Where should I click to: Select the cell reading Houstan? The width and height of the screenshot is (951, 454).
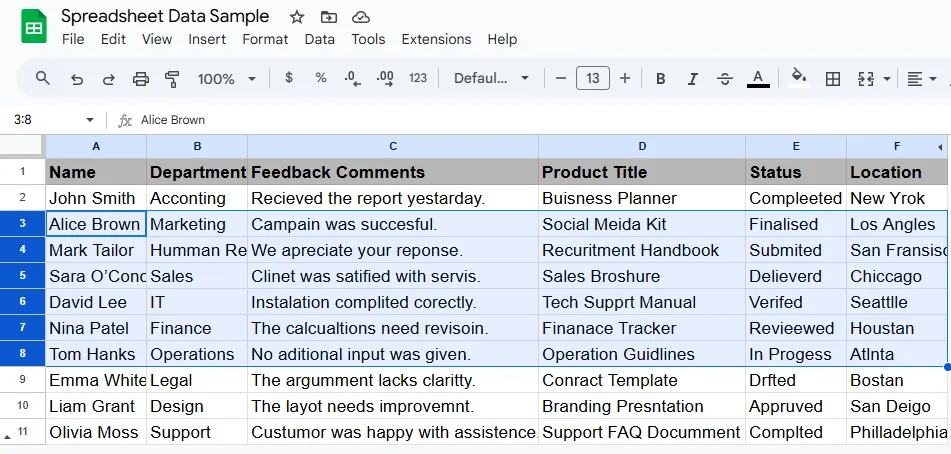click(897, 329)
